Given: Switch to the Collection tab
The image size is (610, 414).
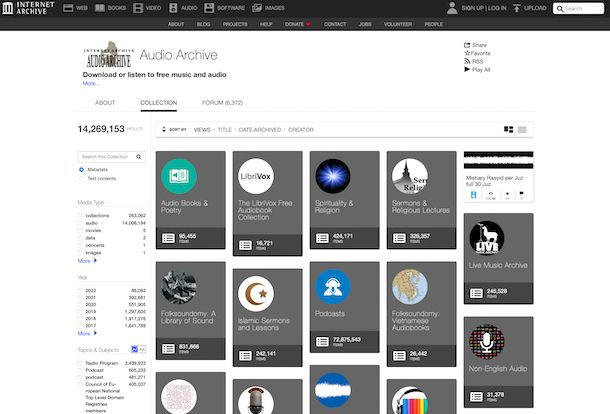Looking at the screenshot, I should 159,103.
